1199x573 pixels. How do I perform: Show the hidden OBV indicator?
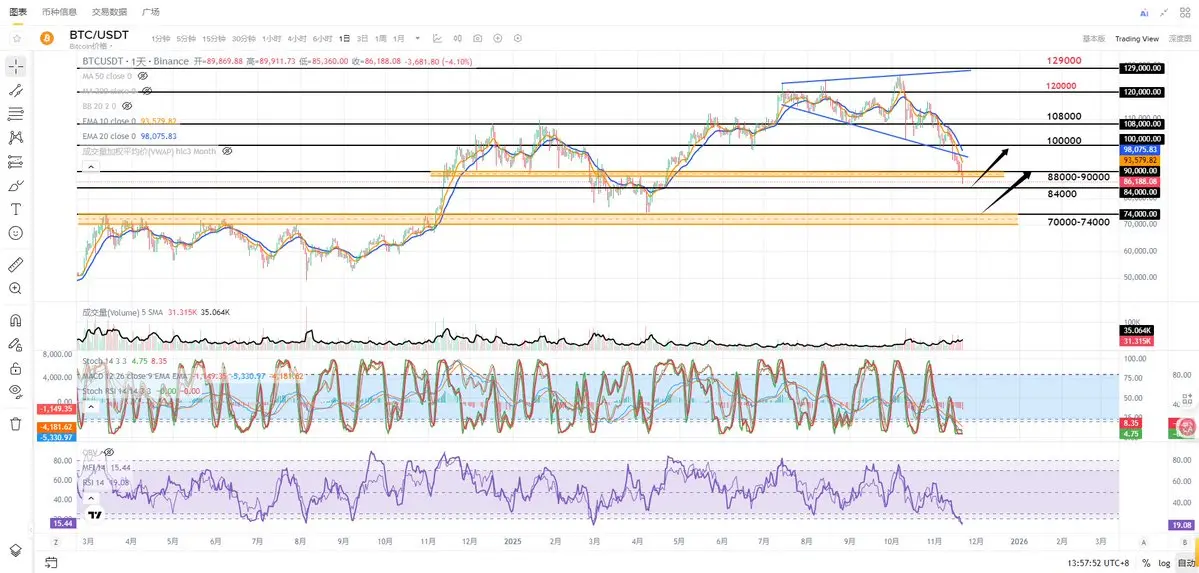109,452
